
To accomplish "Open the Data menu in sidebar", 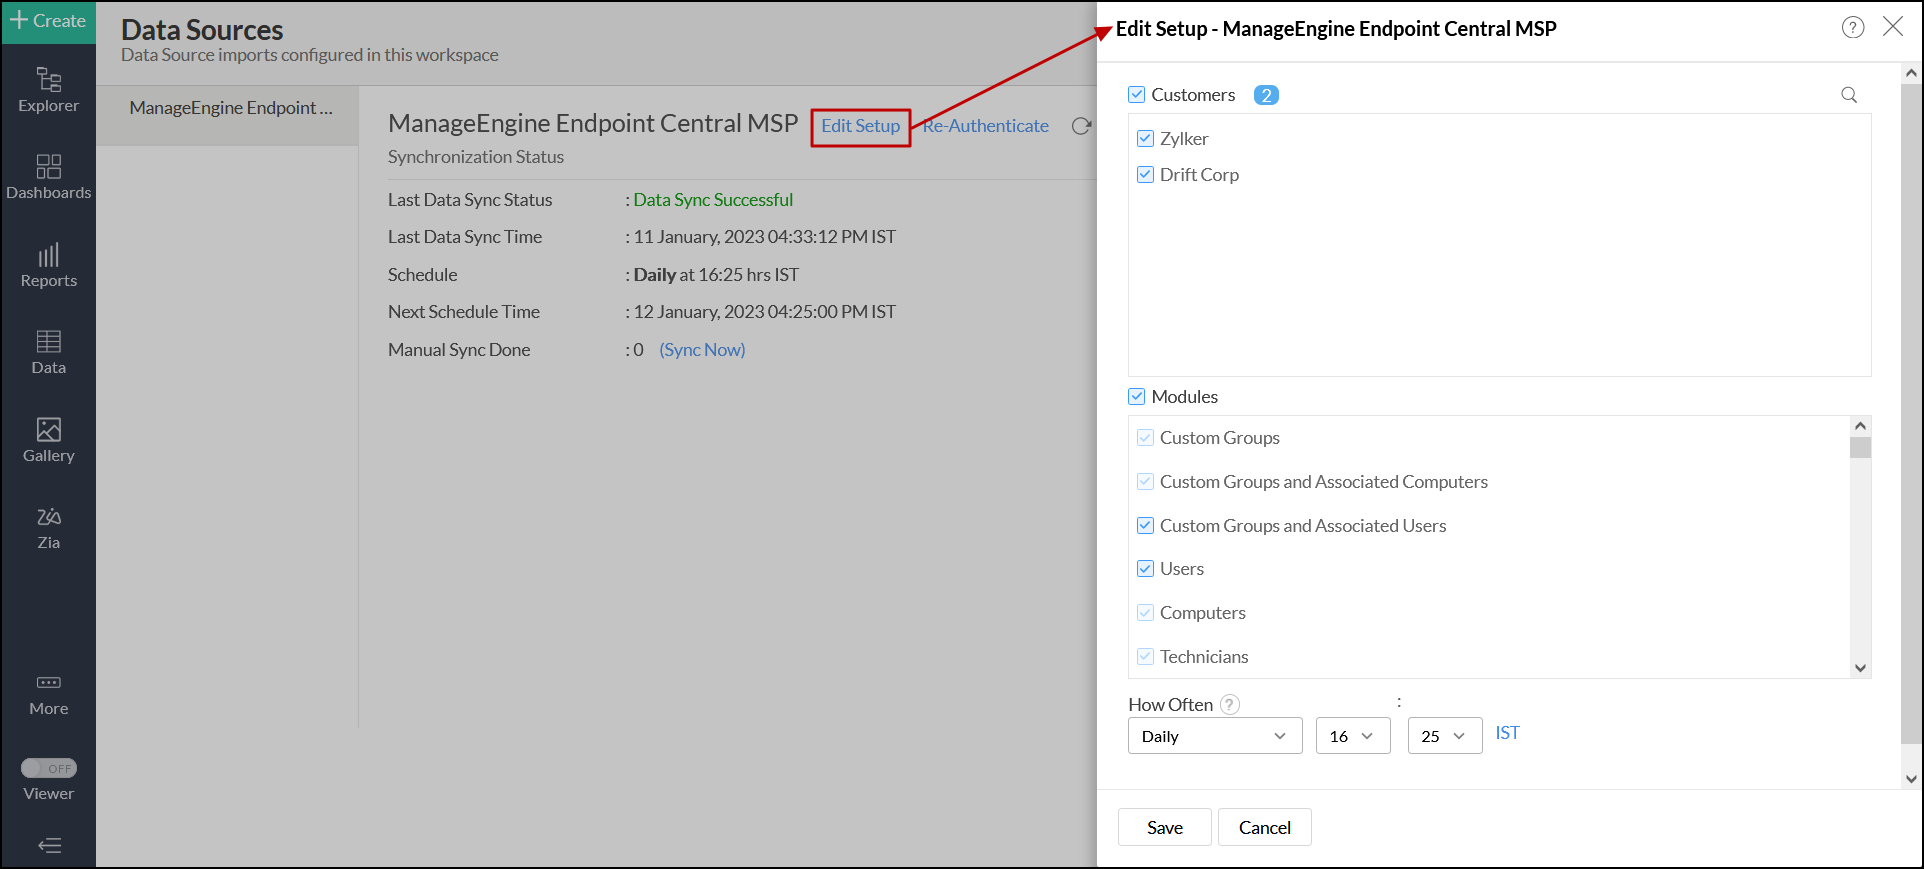I will 48,352.
